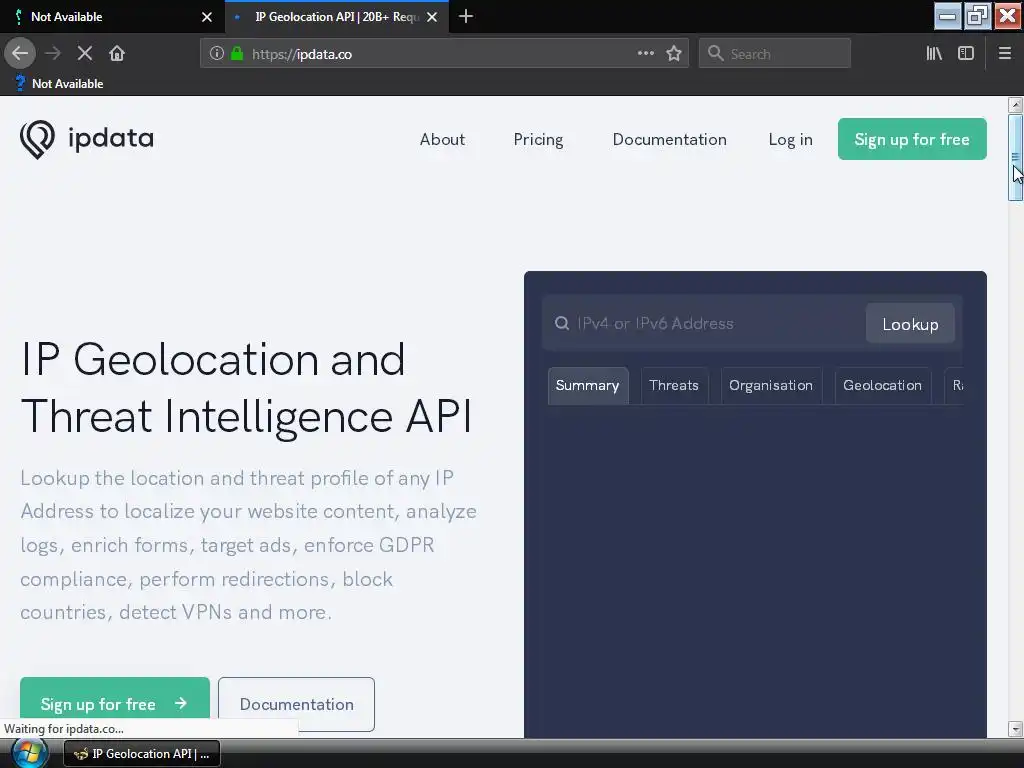Click the outlined Documentation button
Image resolution: width=1024 pixels, height=768 pixels.
(296, 704)
